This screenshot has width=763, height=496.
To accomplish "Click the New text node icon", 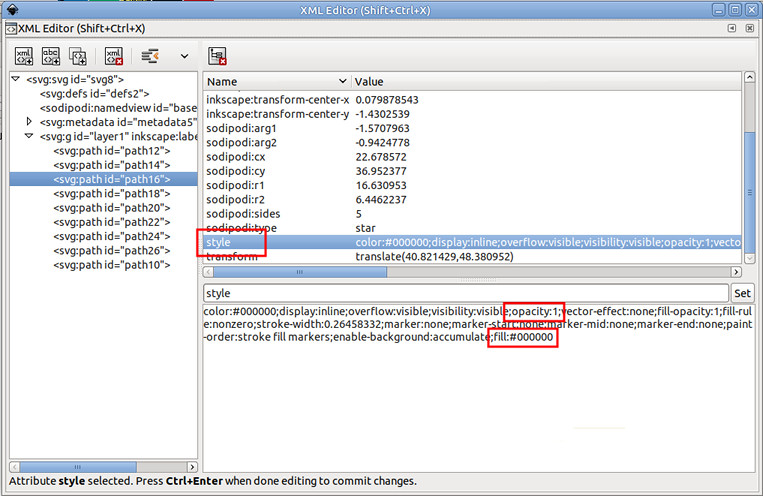I will click(x=51, y=56).
